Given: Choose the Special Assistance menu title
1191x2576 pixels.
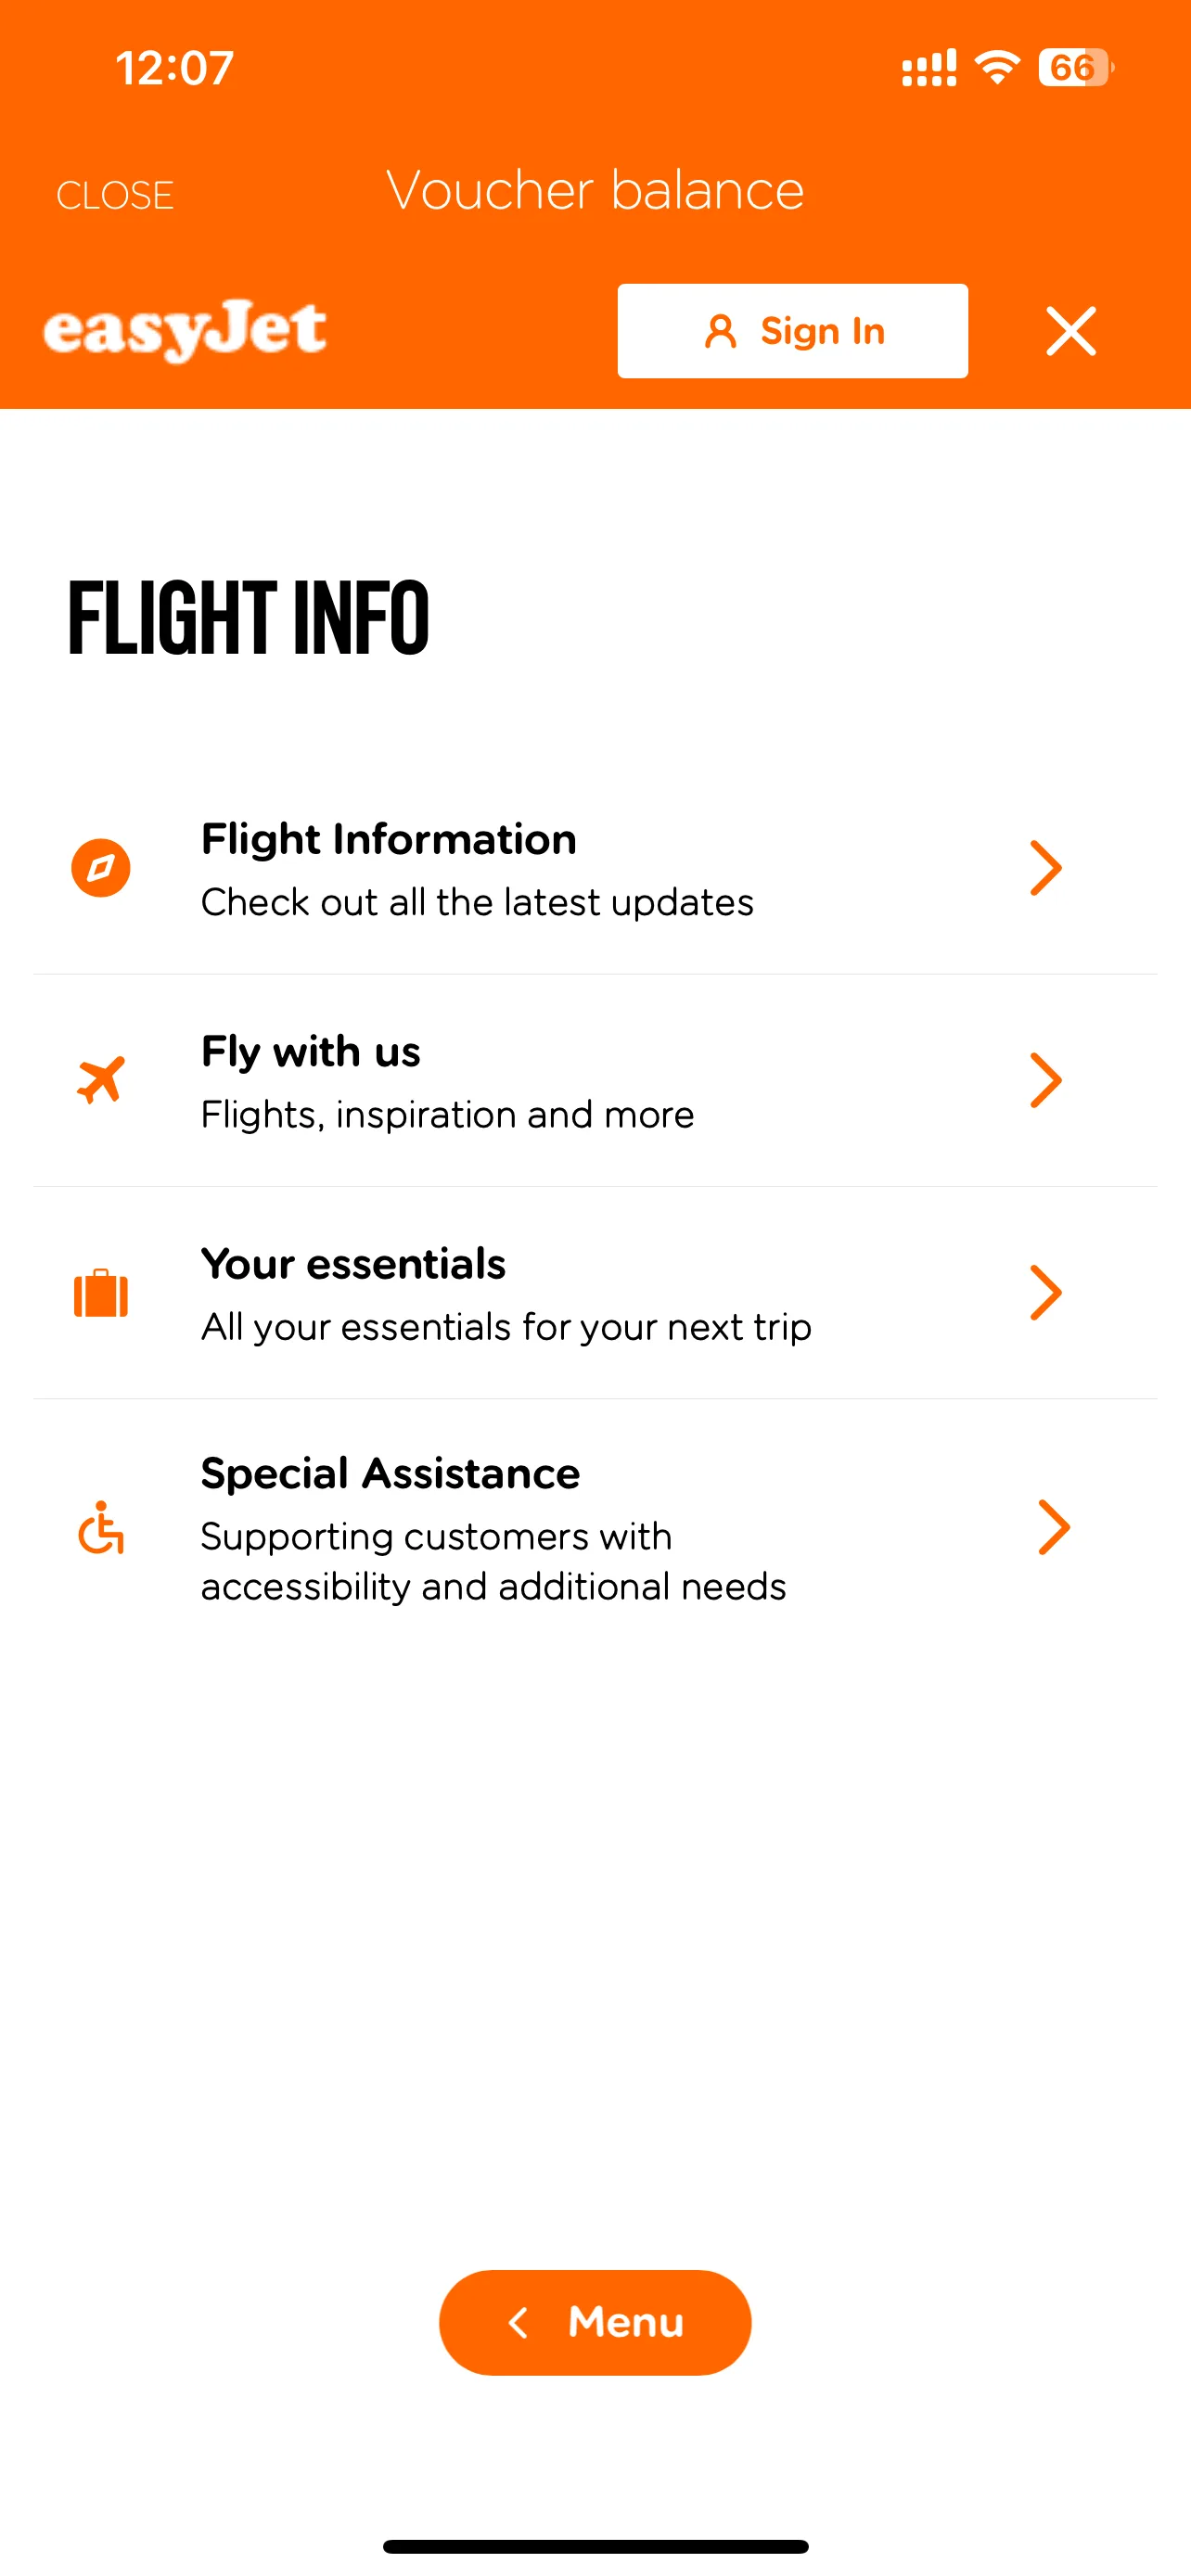Looking at the screenshot, I should point(390,1474).
